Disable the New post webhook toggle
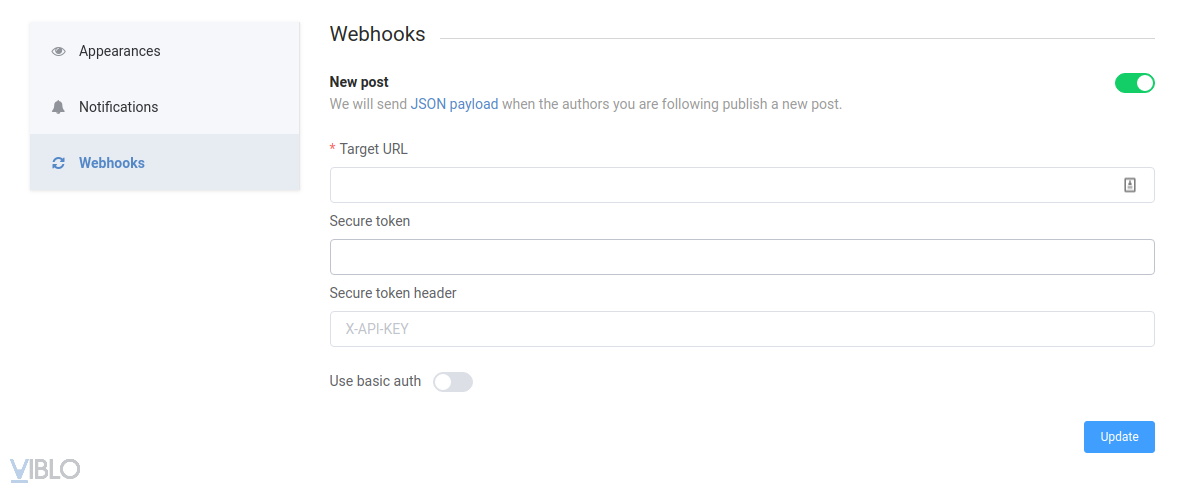The image size is (1188, 493). coord(1134,83)
